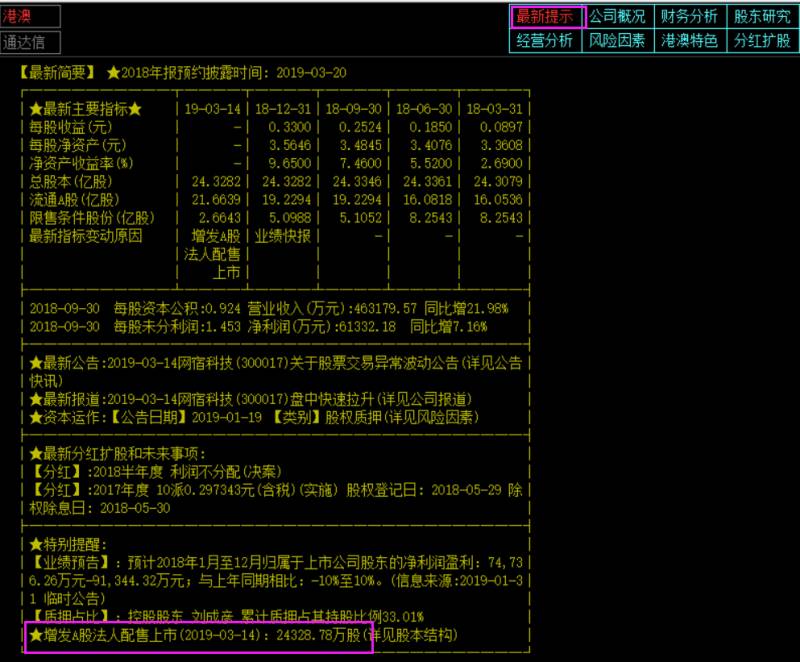Switch to the 风险因素 tab
The height and width of the screenshot is (662, 800).
tap(617, 40)
